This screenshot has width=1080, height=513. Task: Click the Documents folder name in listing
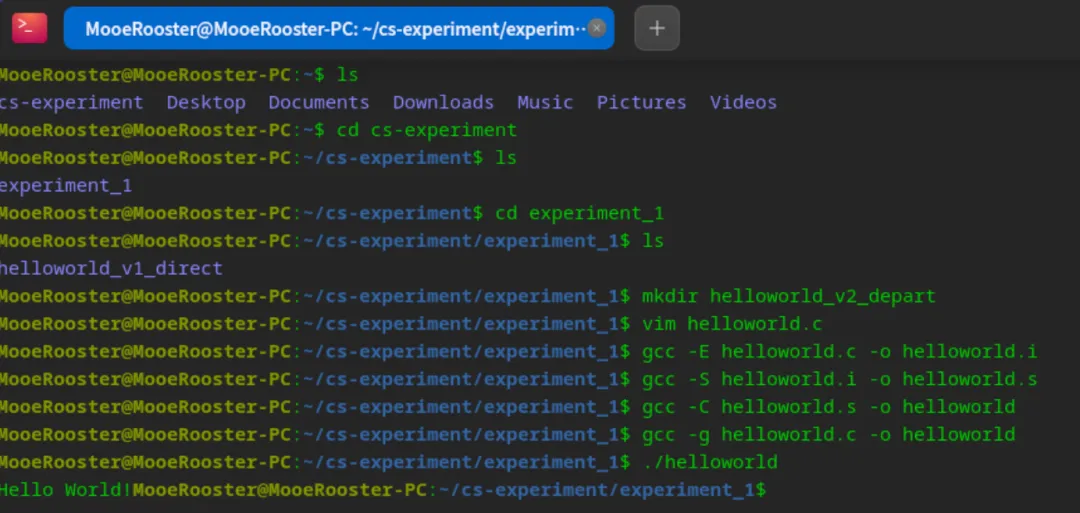(319, 102)
